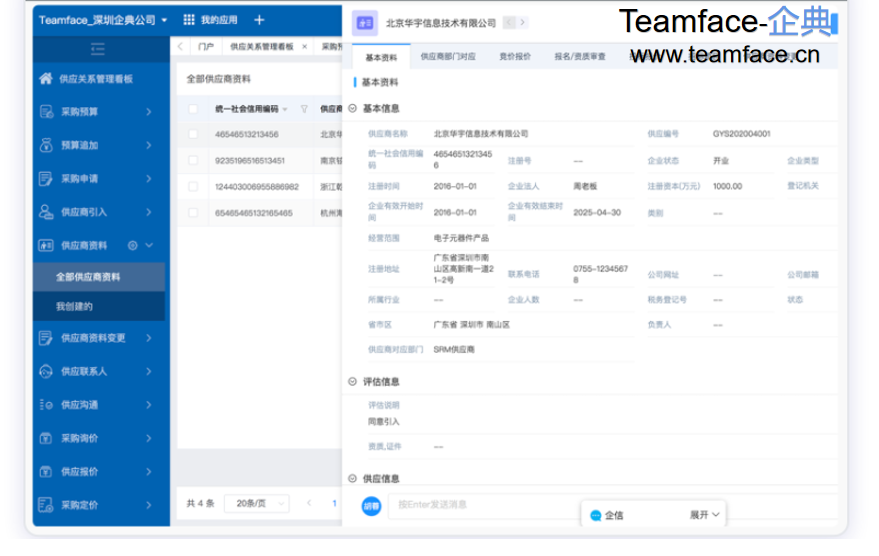Image resolution: width=879 pixels, height=556 pixels.
Task: Click the 供应报价 sidebar icon
Action: pyautogui.click(x=46, y=471)
